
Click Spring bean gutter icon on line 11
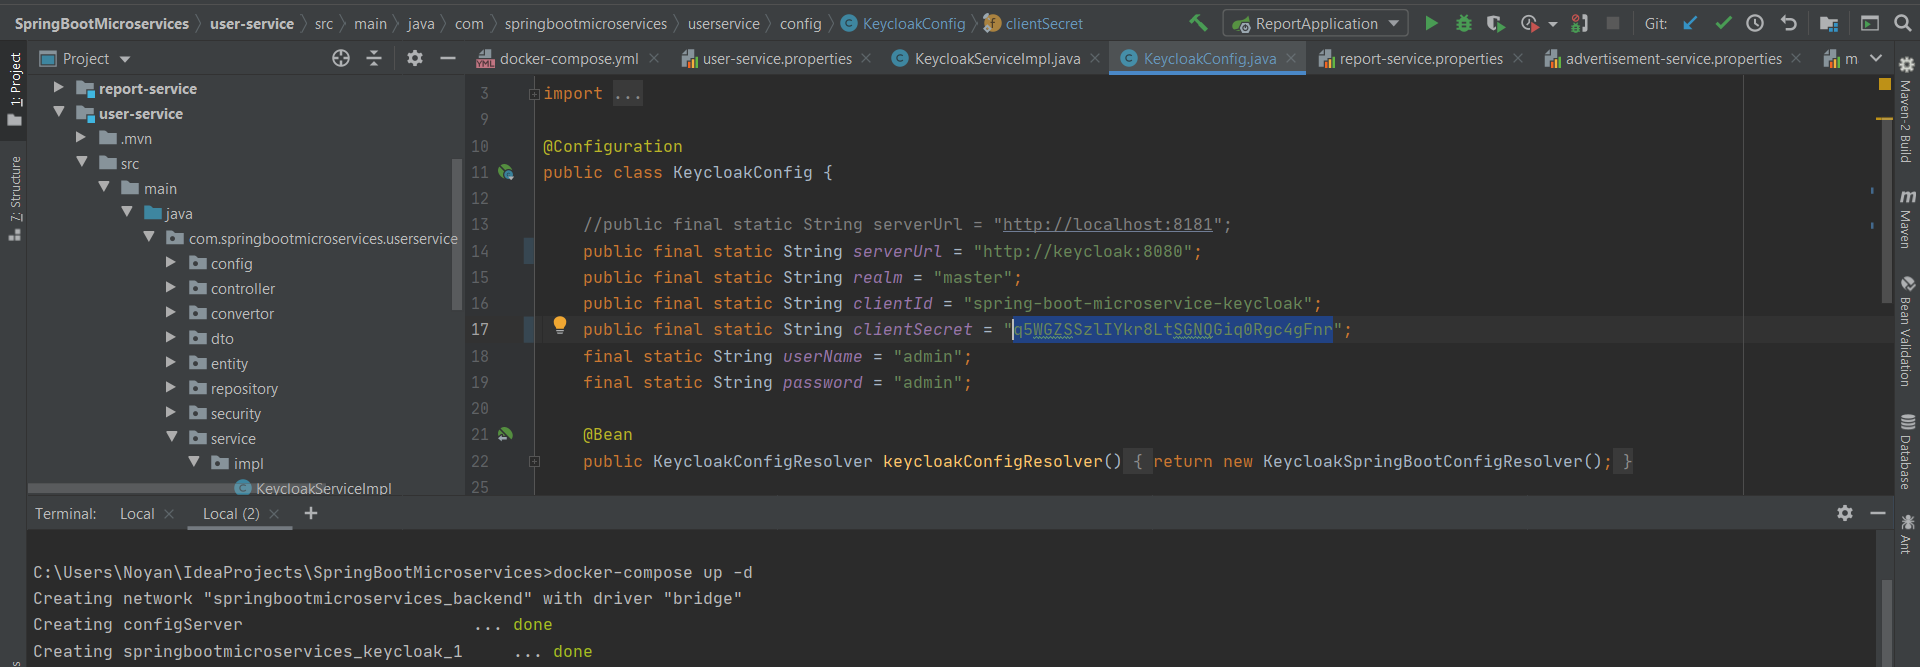click(x=506, y=172)
